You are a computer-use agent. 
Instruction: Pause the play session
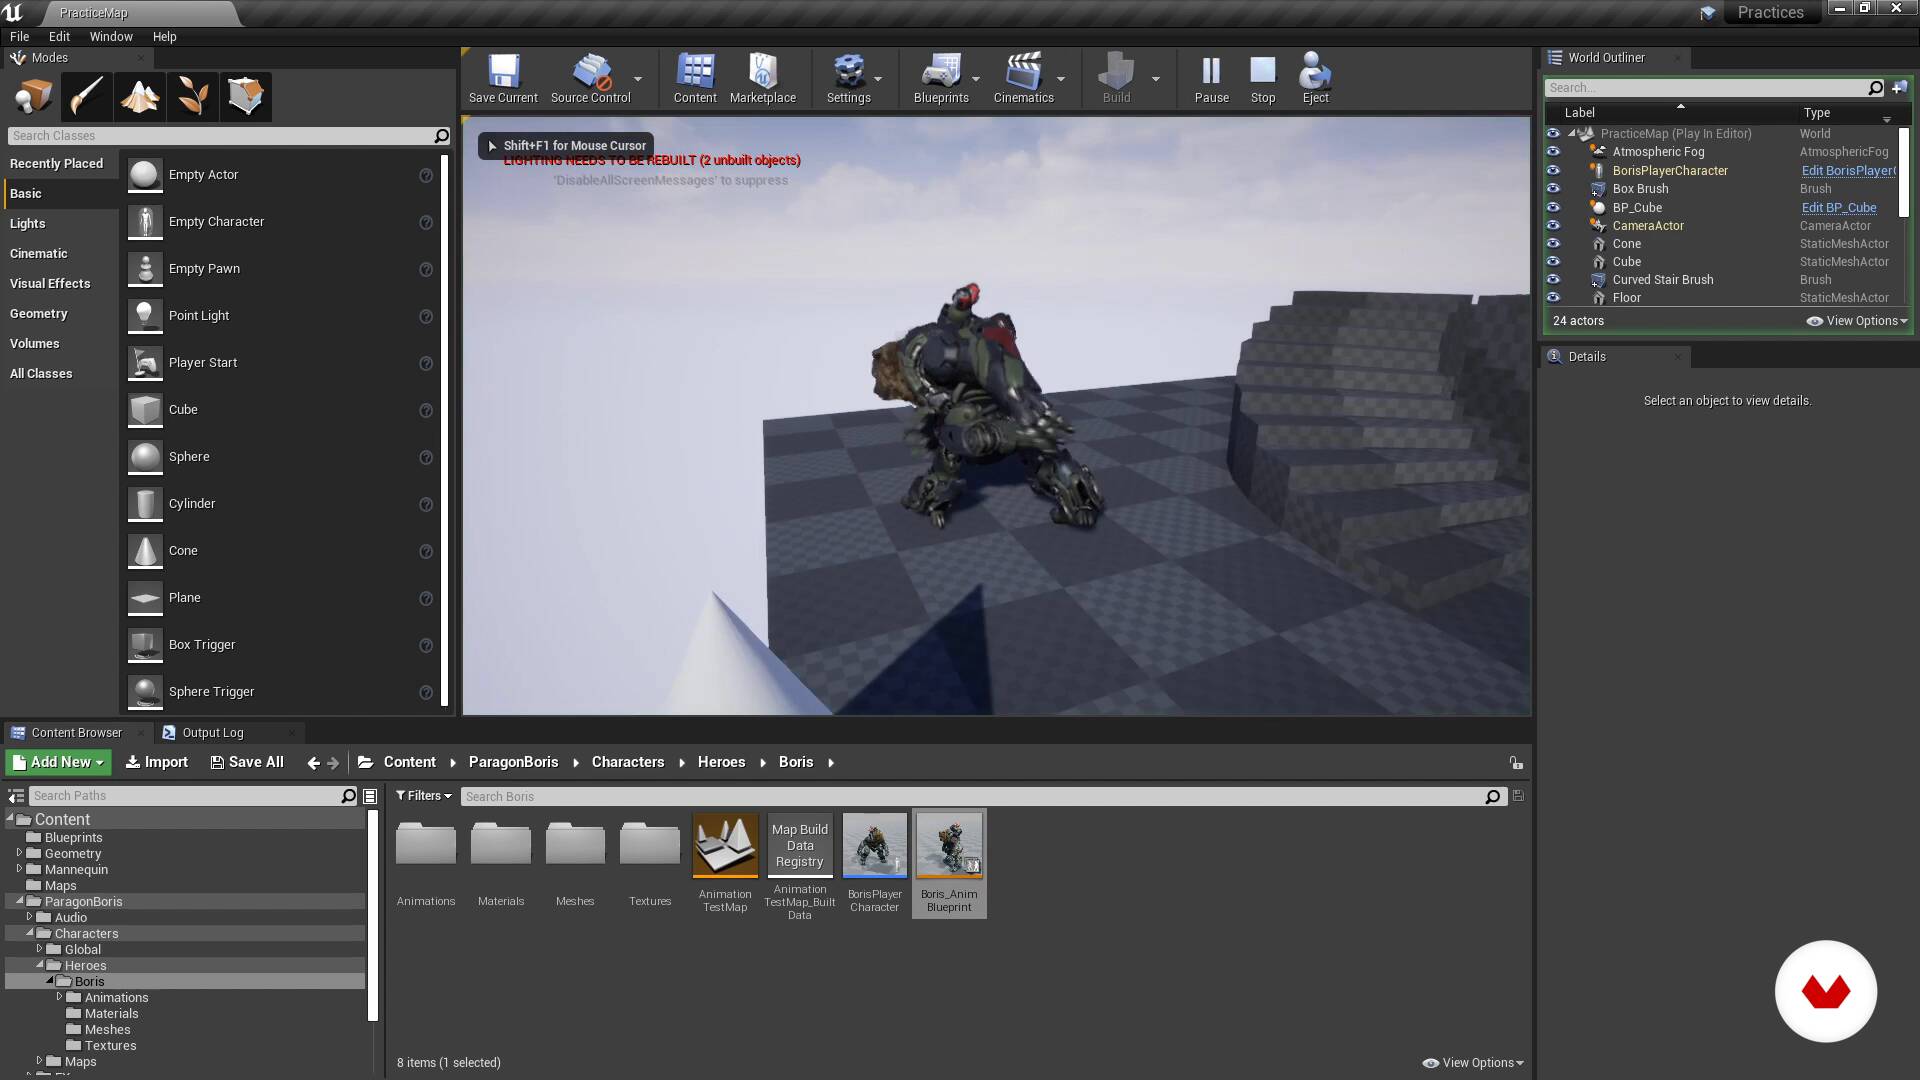(x=1211, y=72)
